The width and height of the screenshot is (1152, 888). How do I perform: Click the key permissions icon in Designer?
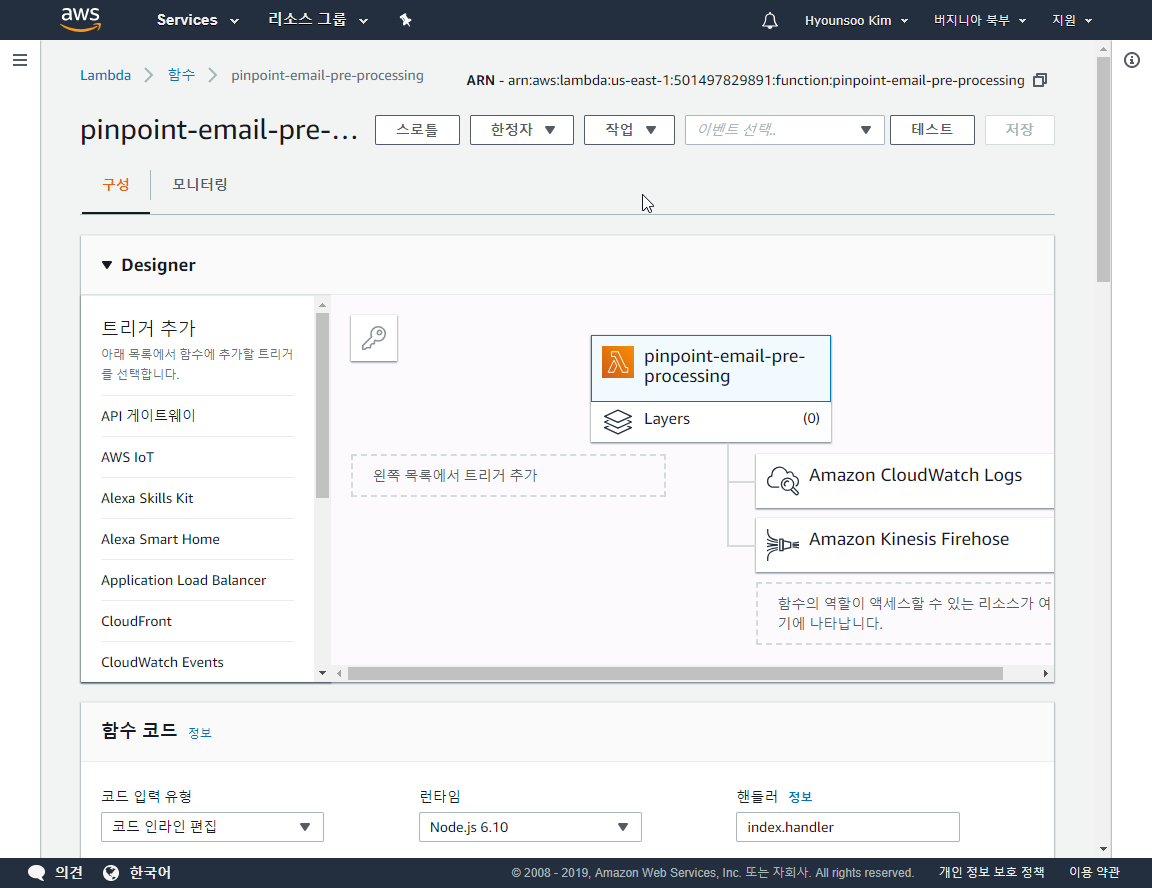click(374, 338)
